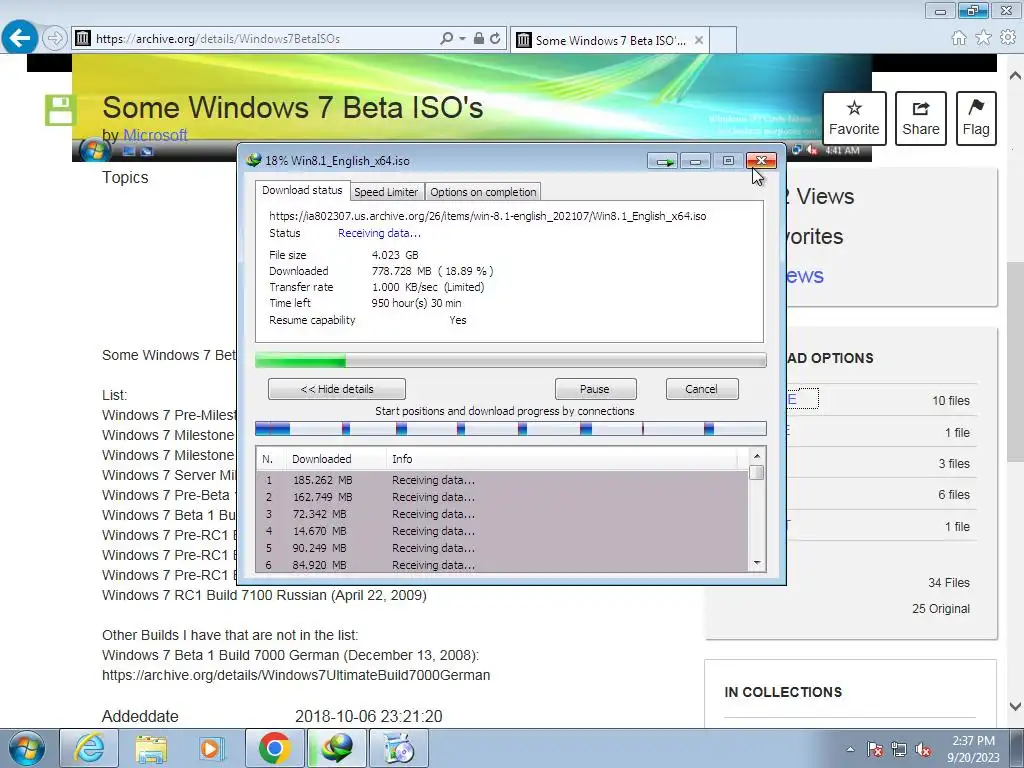This screenshot has height=768, width=1024.
Task: Select connection row with 14.670 MB
Action: pyautogui.click(x=503, y=531)
